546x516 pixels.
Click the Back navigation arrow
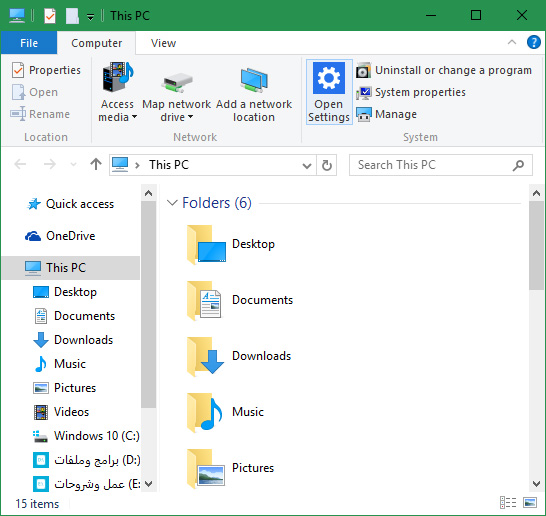pos(20,164)
